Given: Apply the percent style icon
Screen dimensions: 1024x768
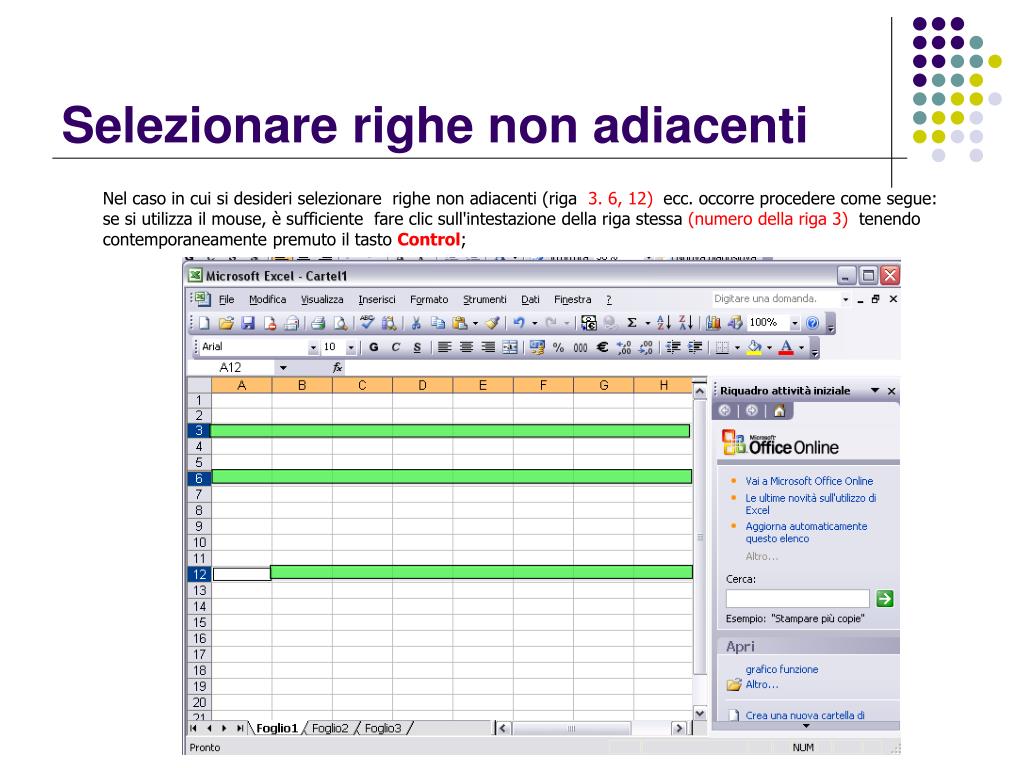Looking at the screenshot, I should tap(558, 347).
